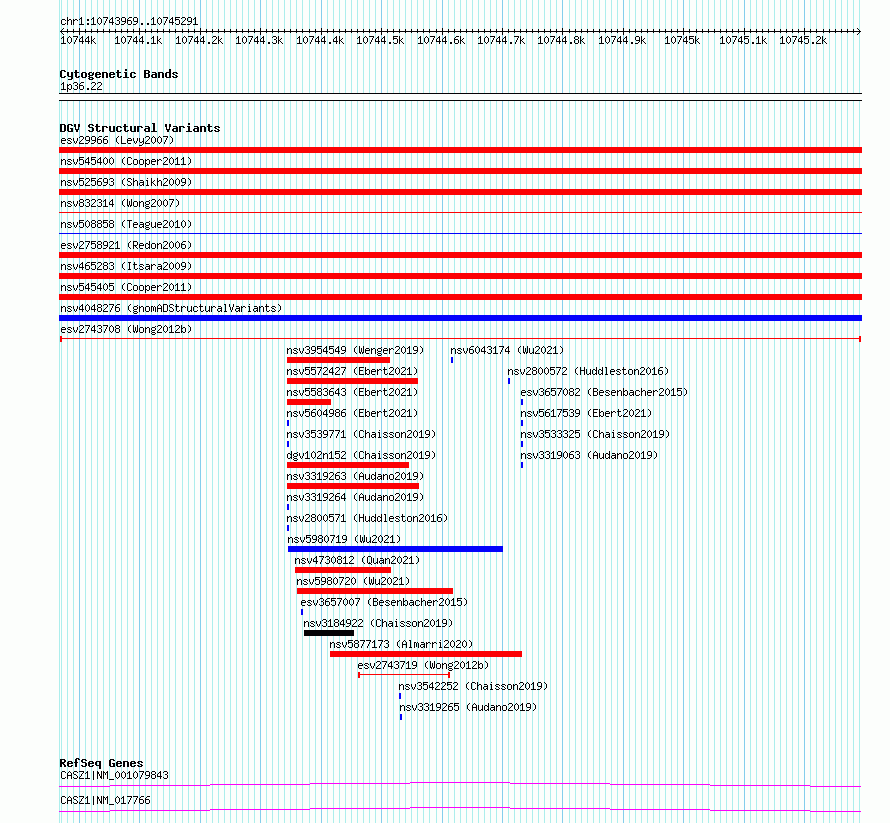Click the blue bar under nsv5980719 (Wu2021)
This screenshot has height=823, width=890.
click(x=395, y=549)
